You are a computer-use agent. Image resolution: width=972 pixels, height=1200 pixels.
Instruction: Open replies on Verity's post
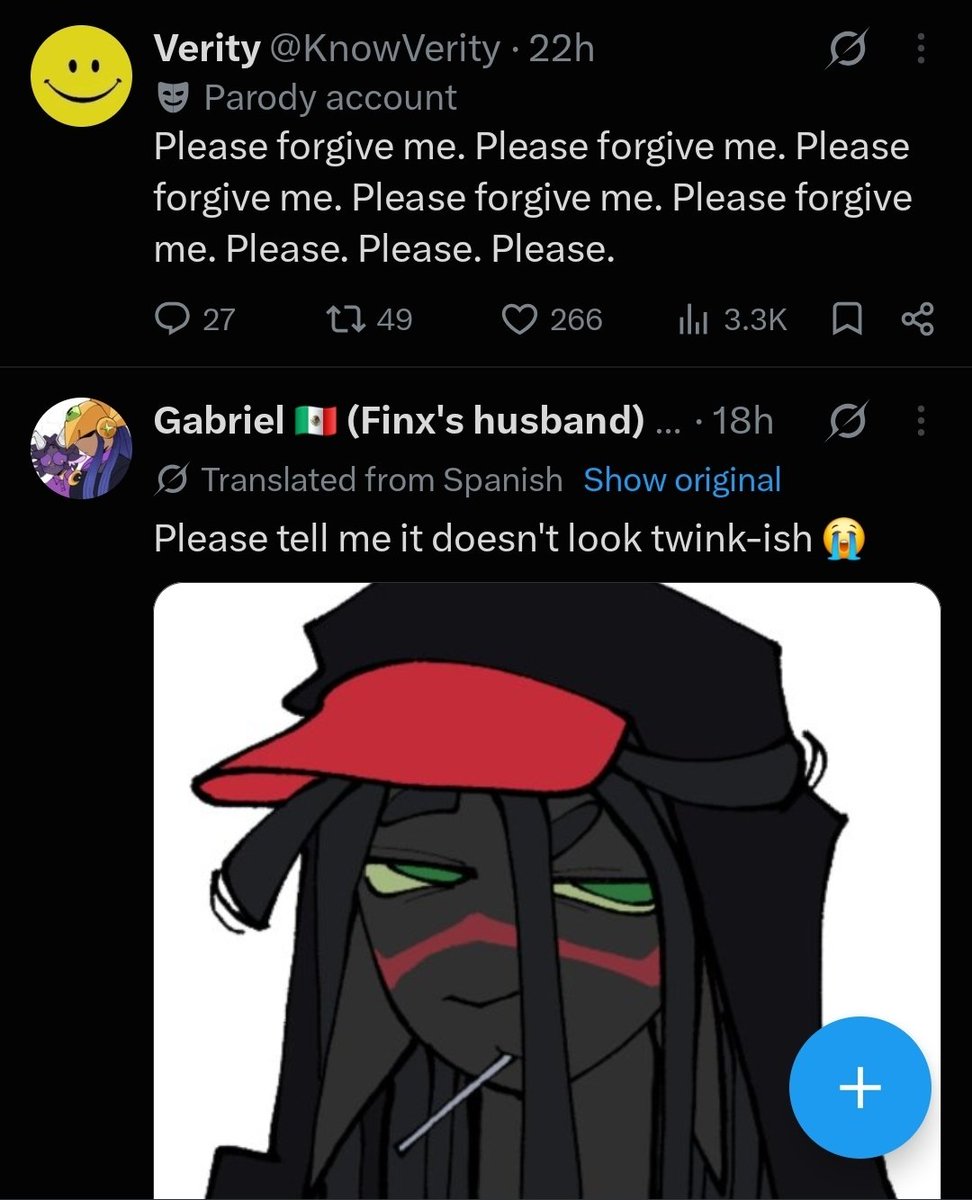coord(196,319)
